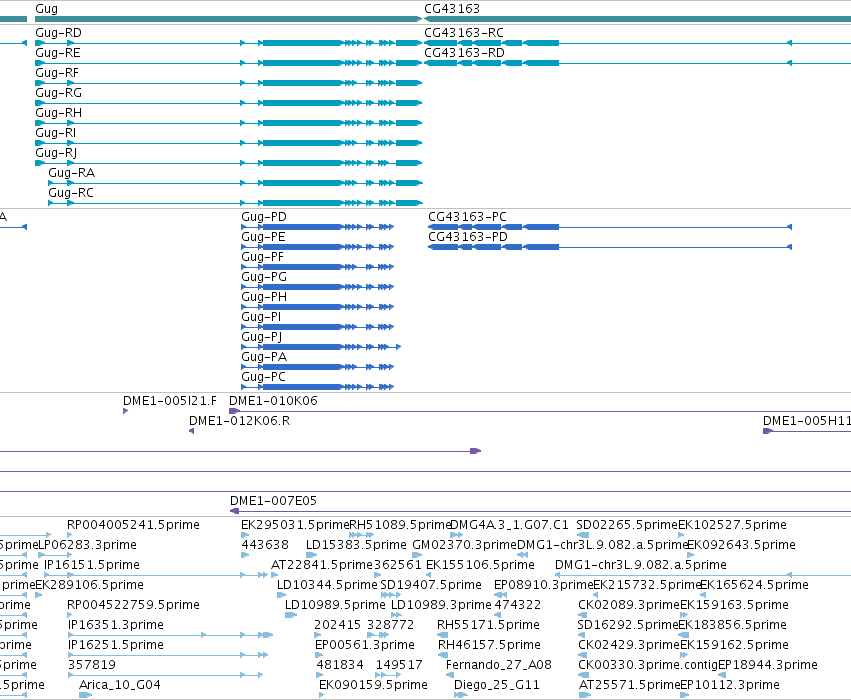Viewport: 851px width, 700px height.
Task: Open the Gug-PC protein label
Action: (263, 378)
